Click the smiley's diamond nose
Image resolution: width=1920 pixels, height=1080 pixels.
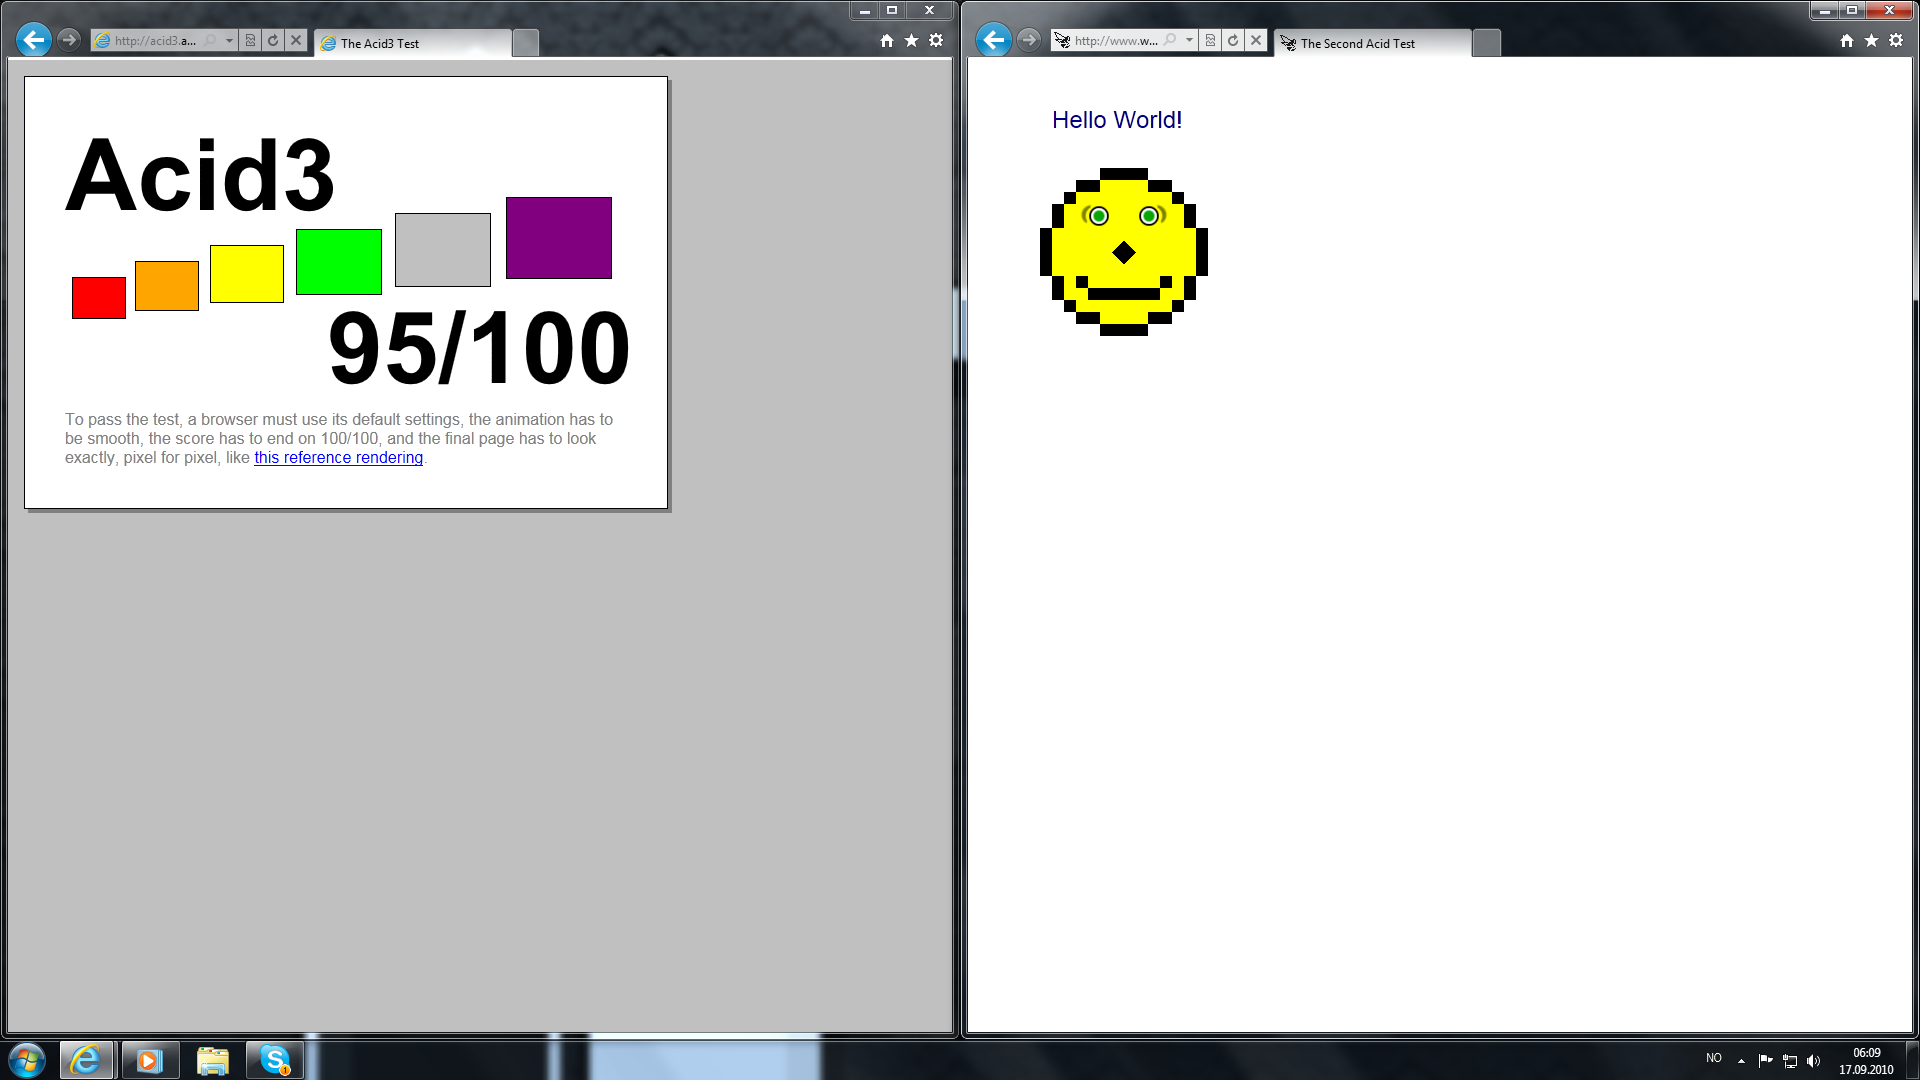pos(1124,253)
